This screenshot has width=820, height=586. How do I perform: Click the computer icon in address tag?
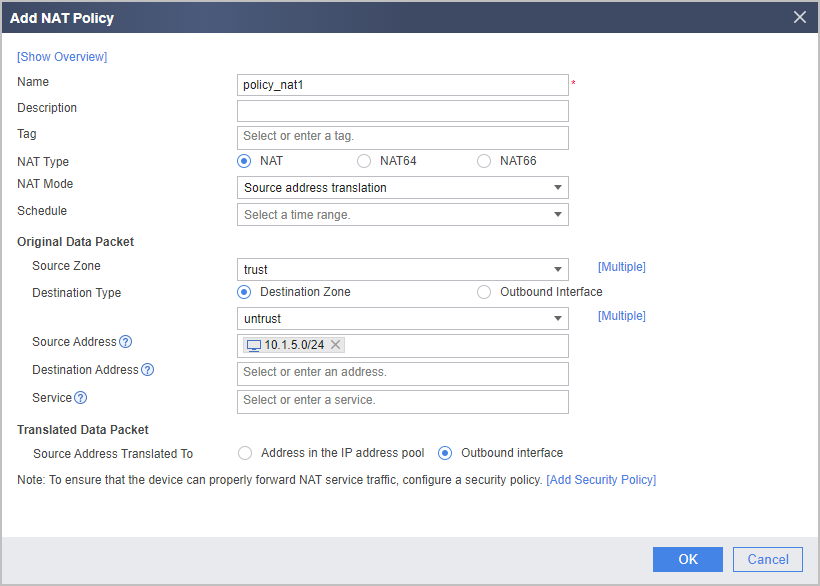pyautogui.click(x=254, y=346)
